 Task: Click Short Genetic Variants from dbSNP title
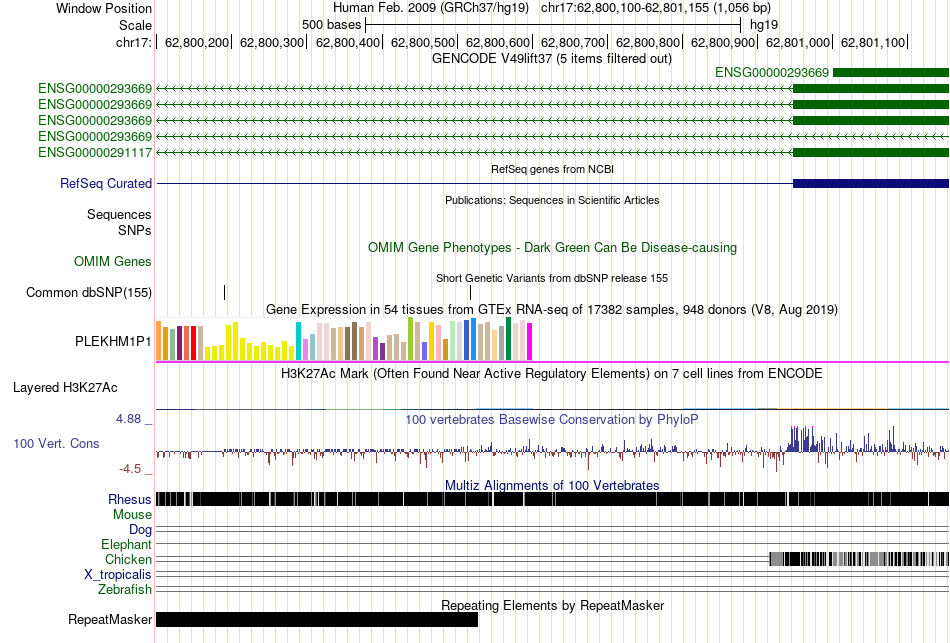point(552,278)
